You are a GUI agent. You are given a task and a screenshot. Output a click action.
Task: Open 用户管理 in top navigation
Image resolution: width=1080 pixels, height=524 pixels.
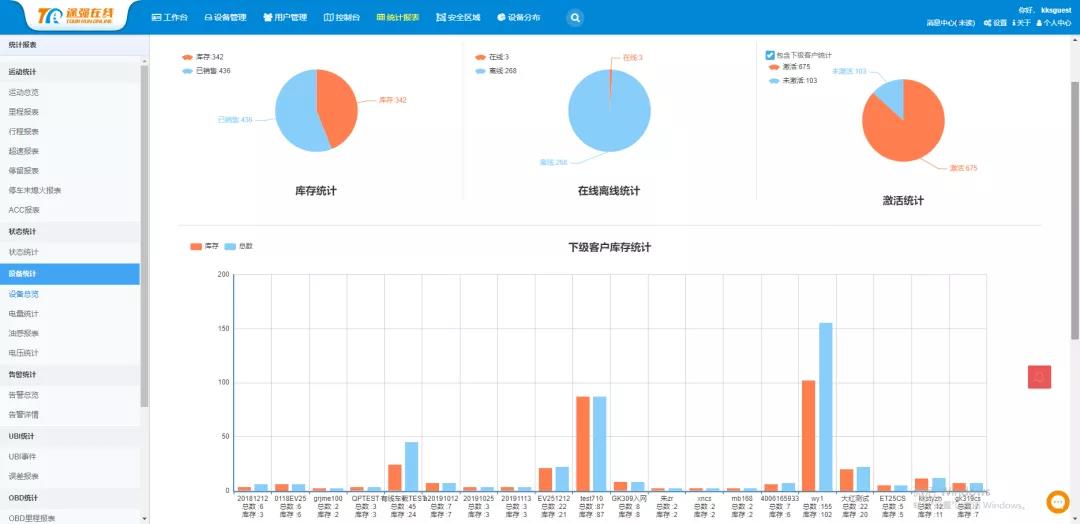coord(285,17)
